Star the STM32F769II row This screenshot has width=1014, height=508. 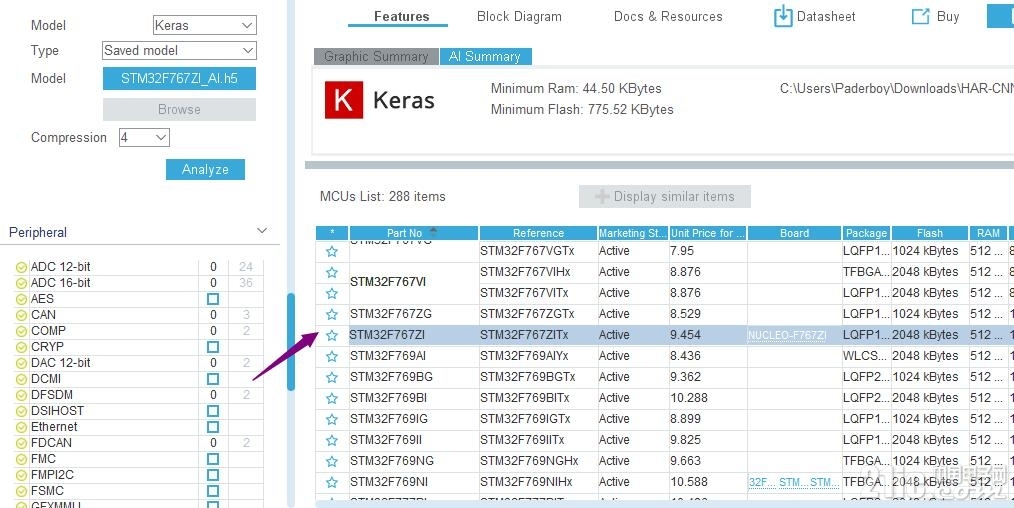[332, 440]
